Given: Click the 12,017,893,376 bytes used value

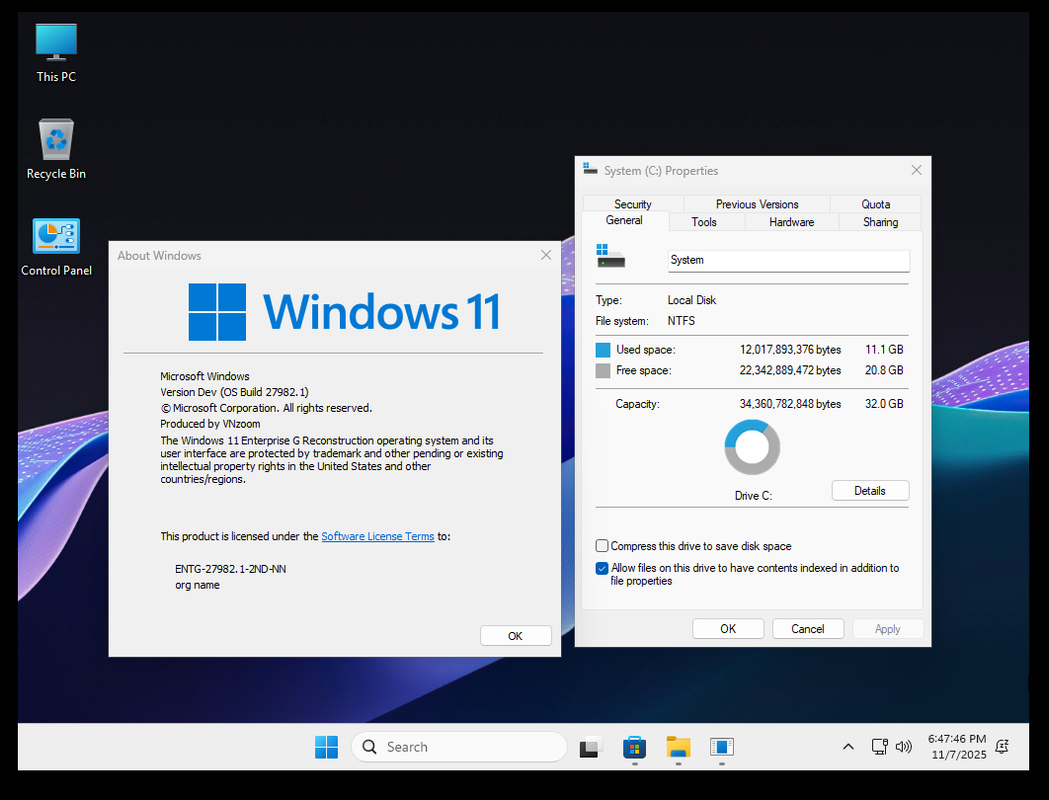Looking at the screenshot, I should [x=790, y=350].
